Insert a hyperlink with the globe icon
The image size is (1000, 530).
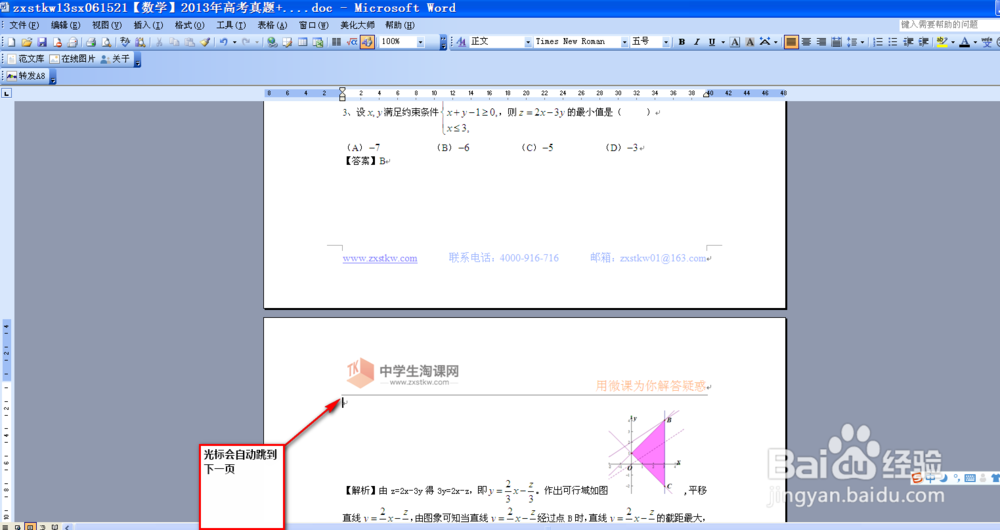pos(272,42)
